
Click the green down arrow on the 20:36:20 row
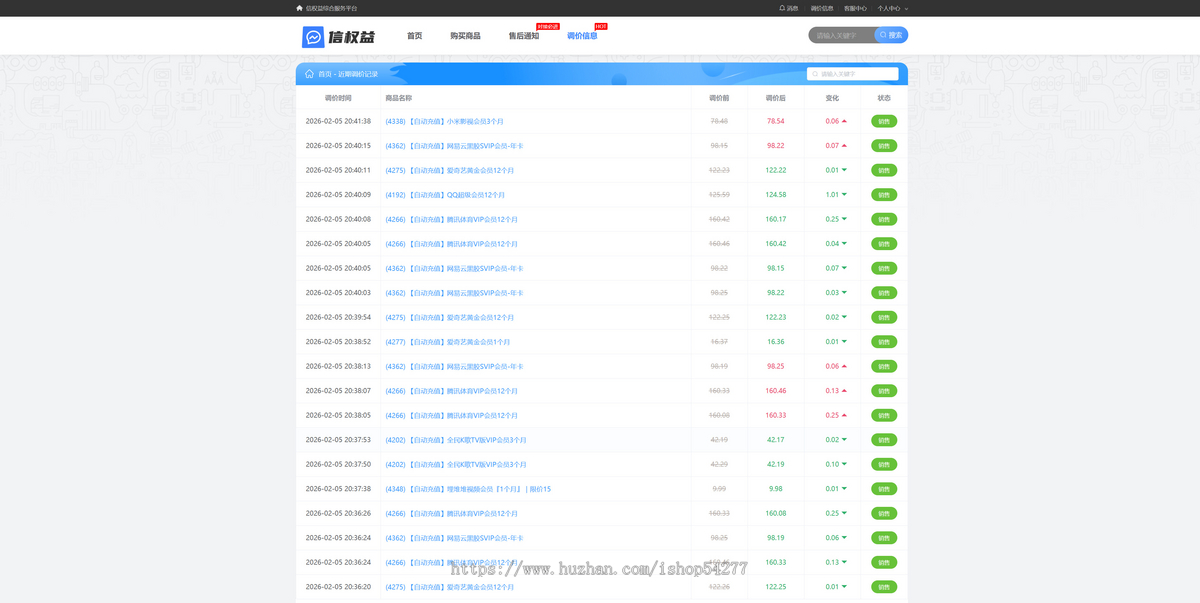[844, 587]
